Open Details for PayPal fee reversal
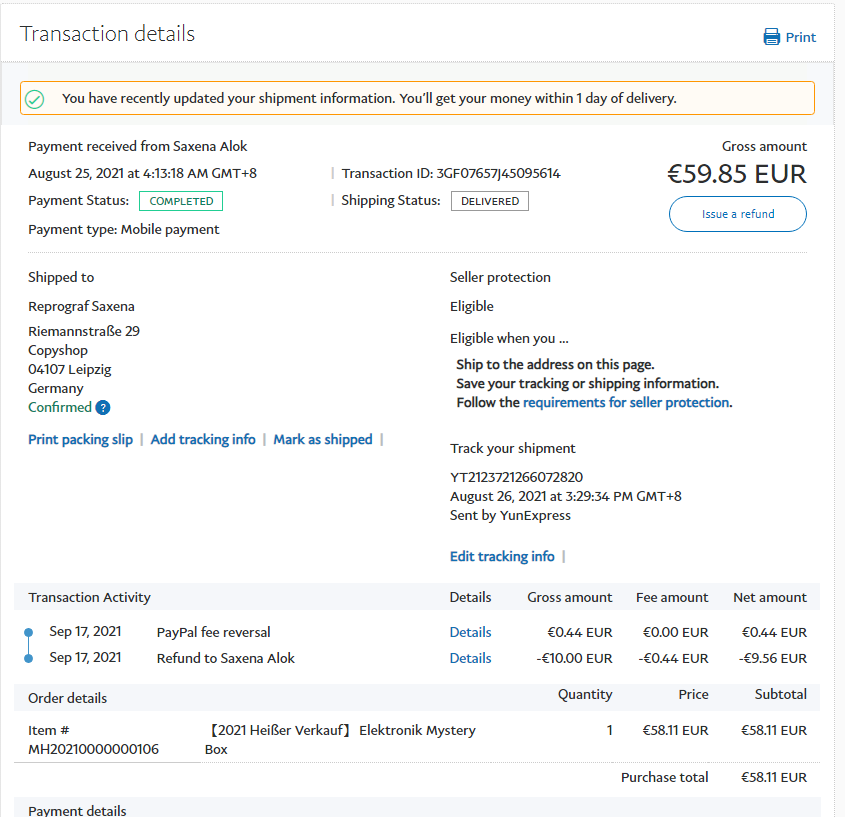The height and width of the screenshot is (817, 845). pos(470,632)
